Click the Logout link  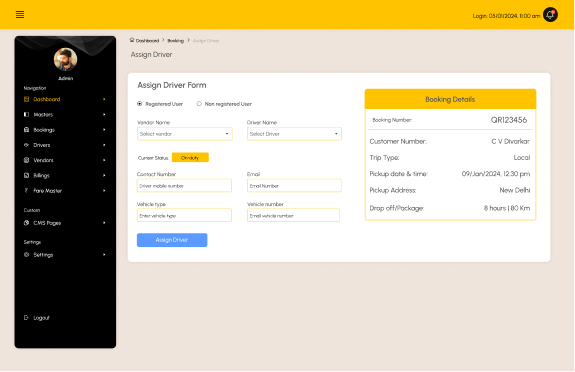pyautogui.click(x=41, y=318)
